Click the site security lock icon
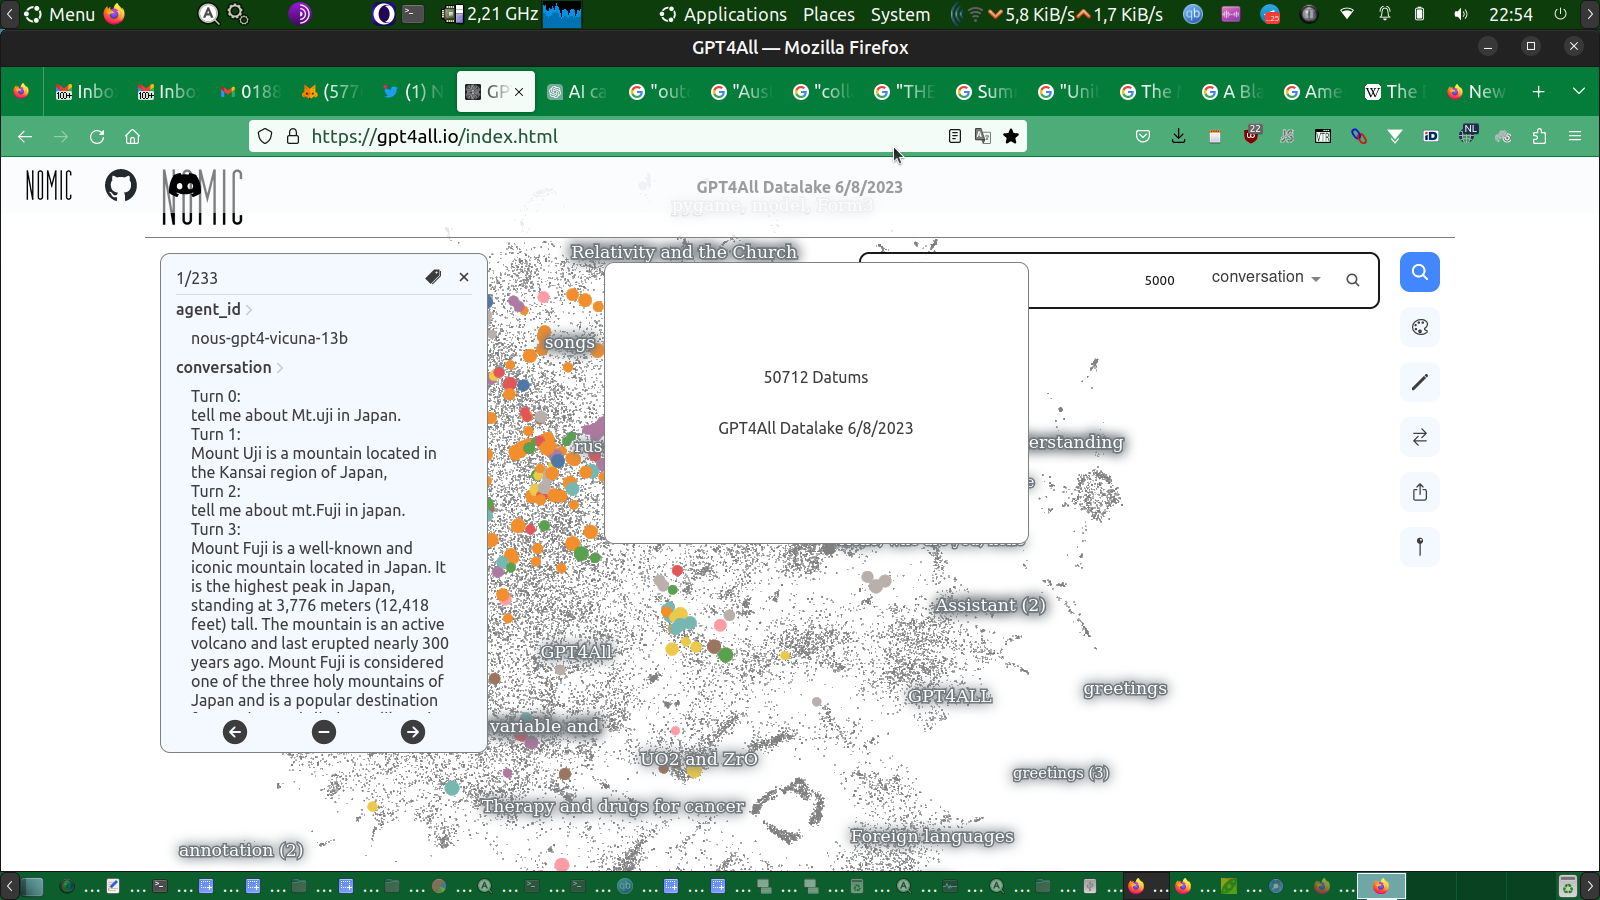The width and height of the screenshot is (1600, 900). pyautogui.click(x=293, y=136)
